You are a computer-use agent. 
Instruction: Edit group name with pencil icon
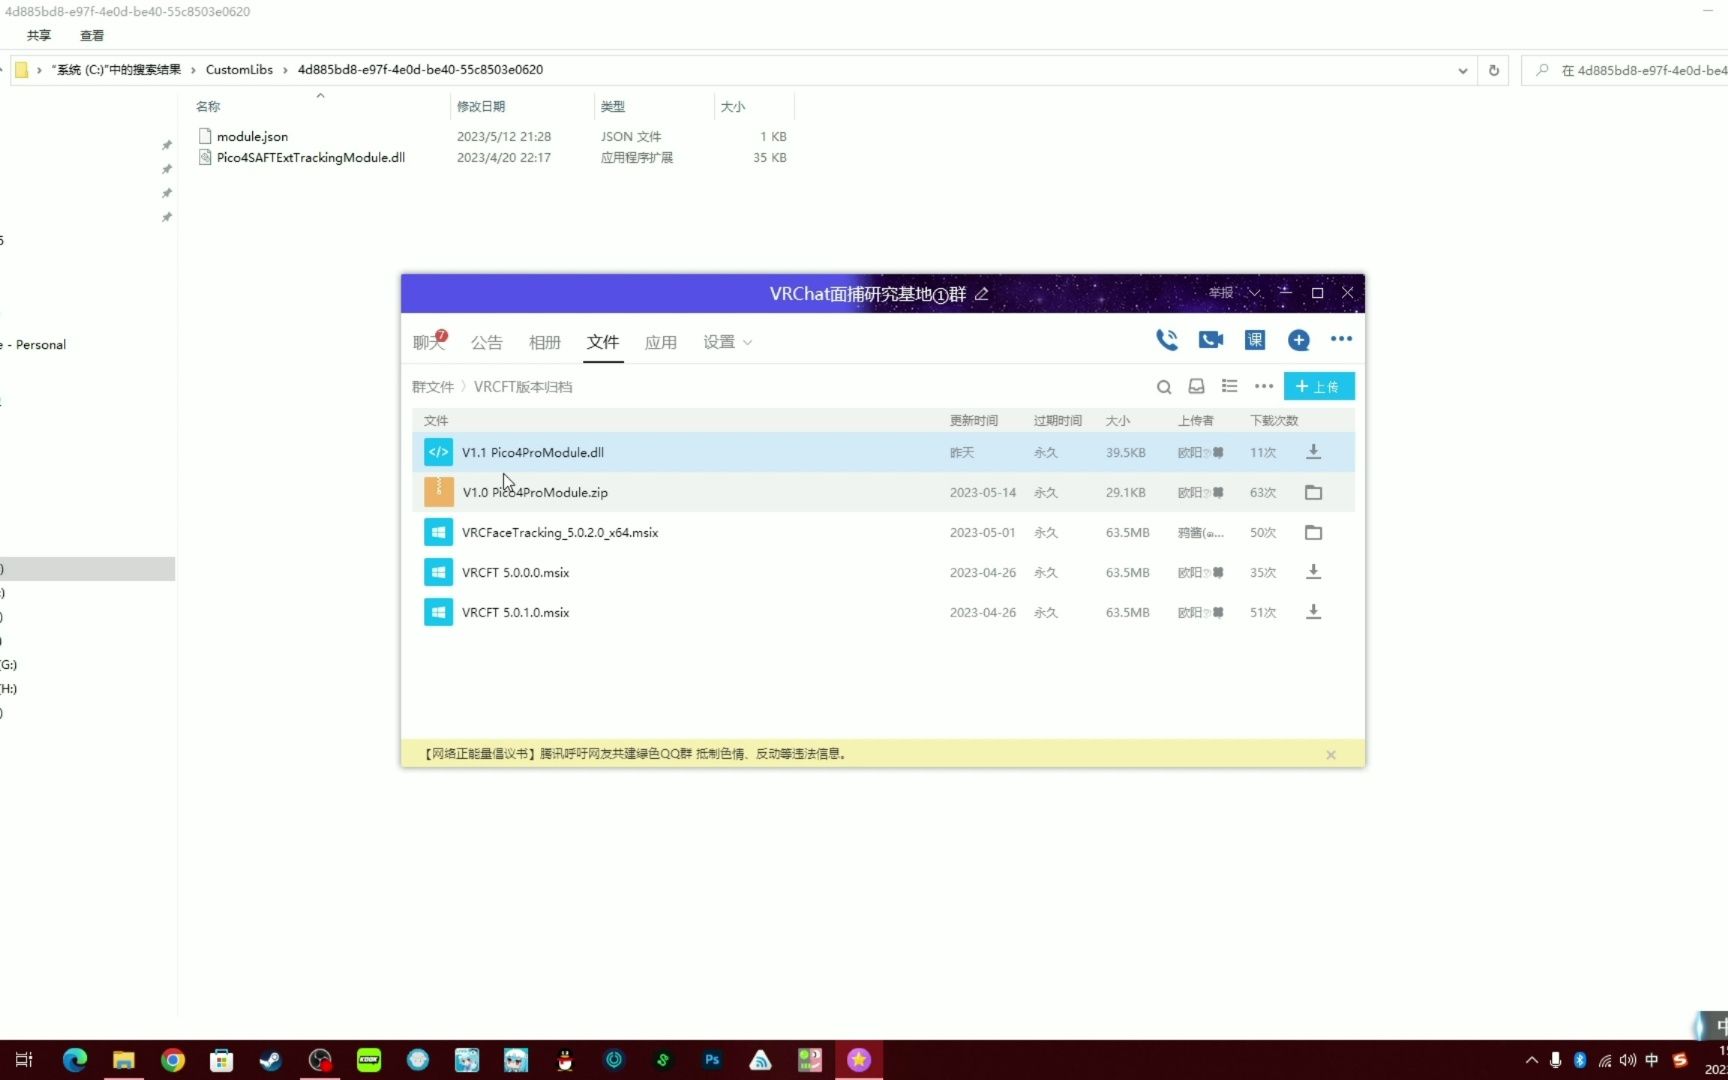pyautogui.click(x=981, y=294)
